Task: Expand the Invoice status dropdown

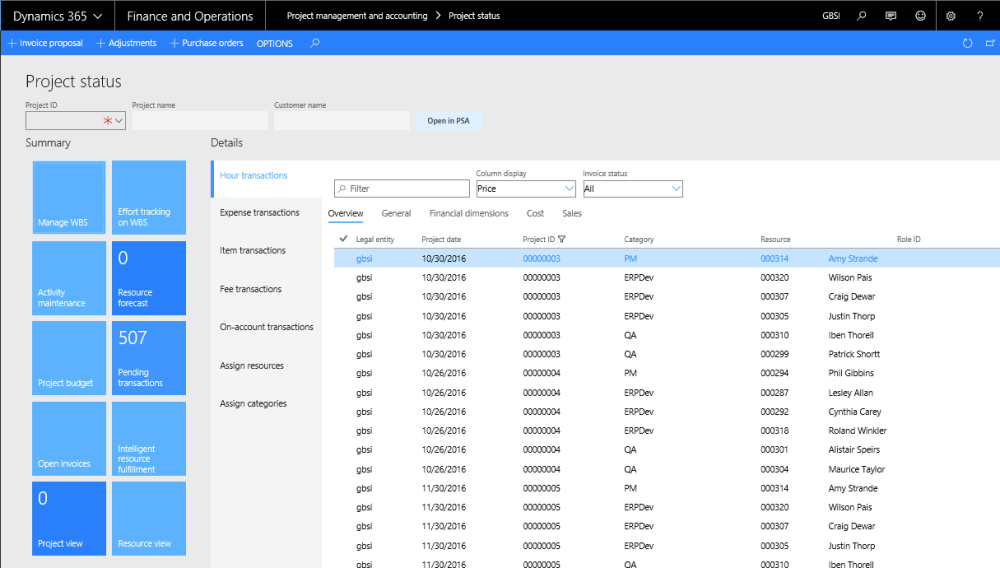Action: (x=675, y=188)
